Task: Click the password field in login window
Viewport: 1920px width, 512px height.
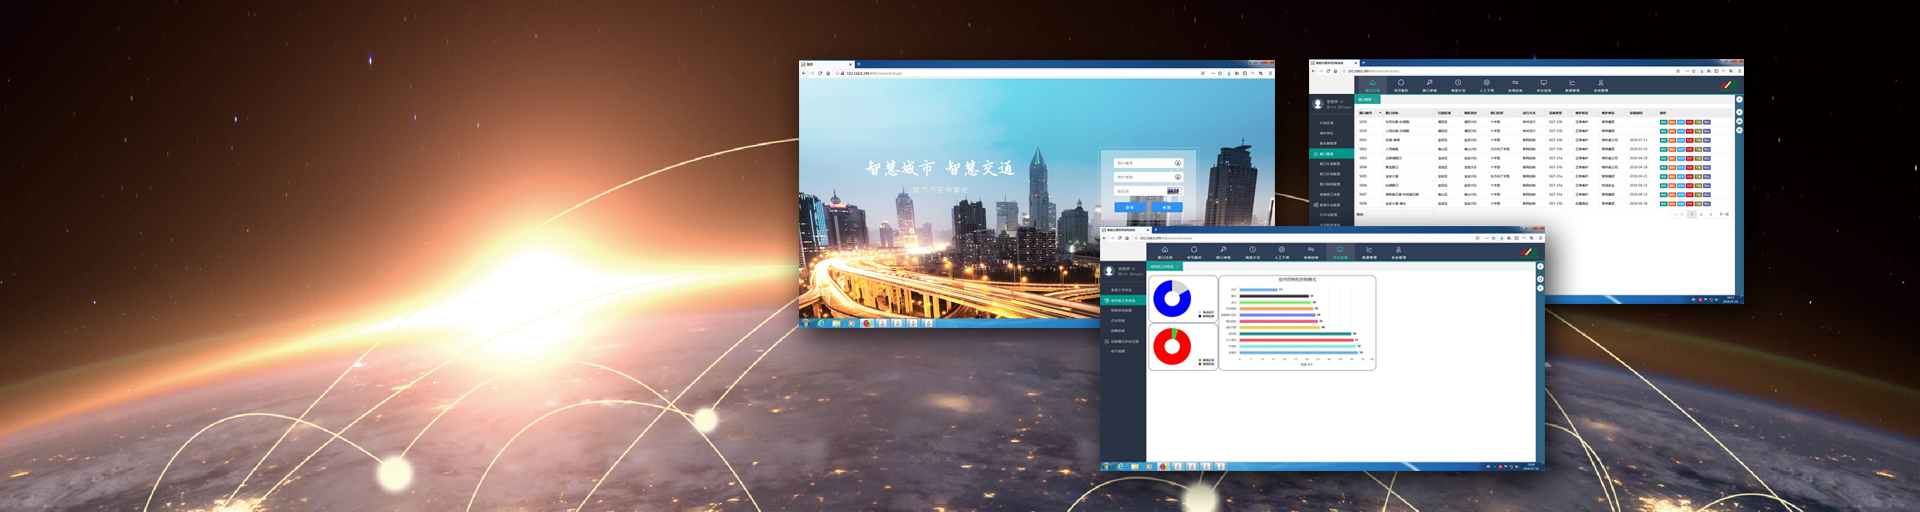Action: pos(1148,177)
